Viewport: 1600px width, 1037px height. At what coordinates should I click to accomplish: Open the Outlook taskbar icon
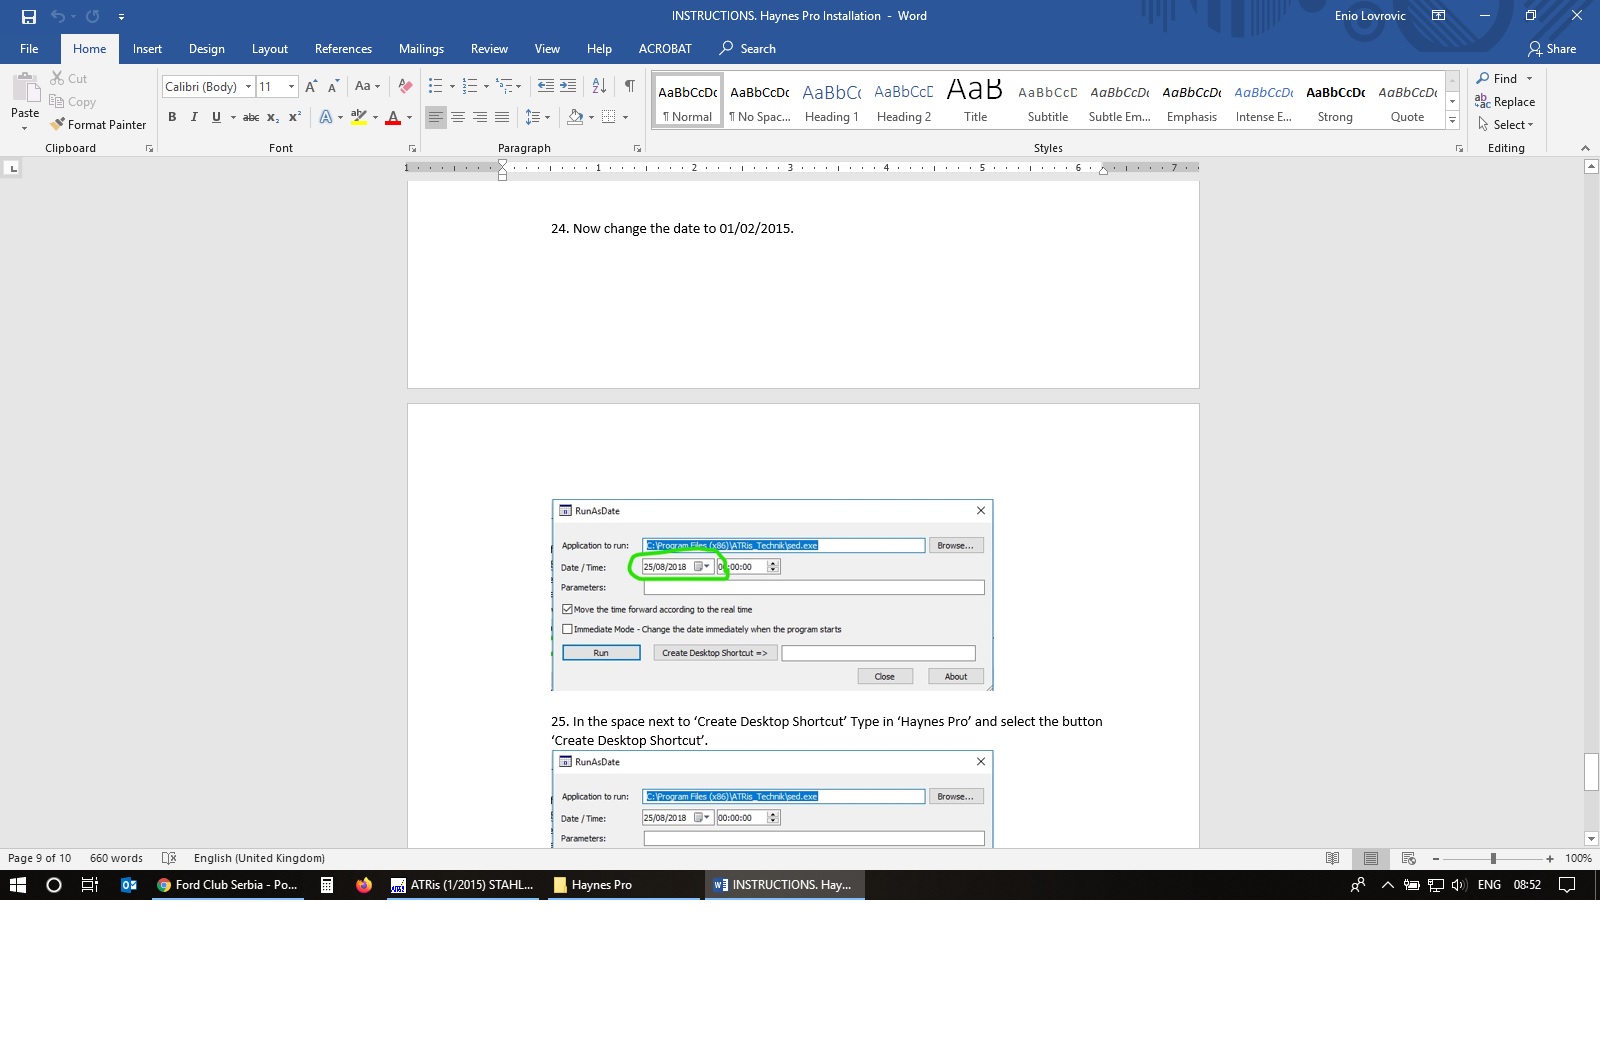pos(129,885)
